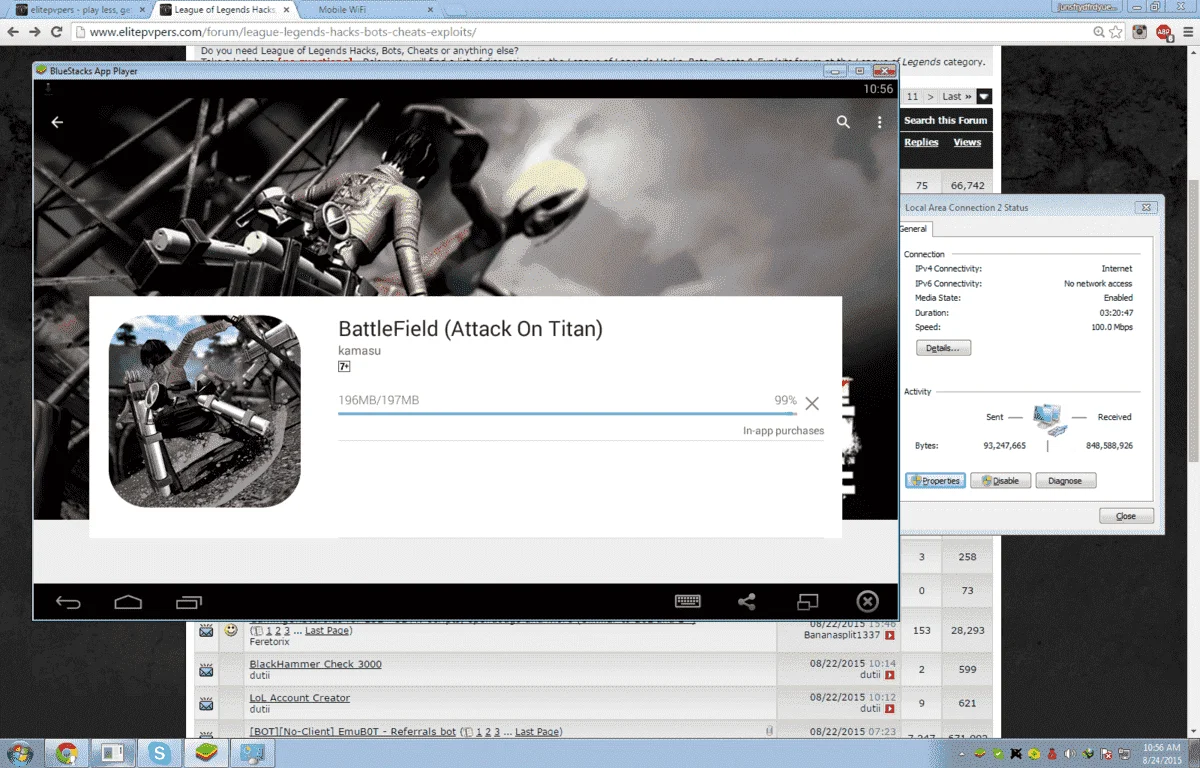Image resolution: width=1200 pixels, height=768 pixels.
Task: Open the Instagram camera extension icon
Action: (x=1141, y=32)
